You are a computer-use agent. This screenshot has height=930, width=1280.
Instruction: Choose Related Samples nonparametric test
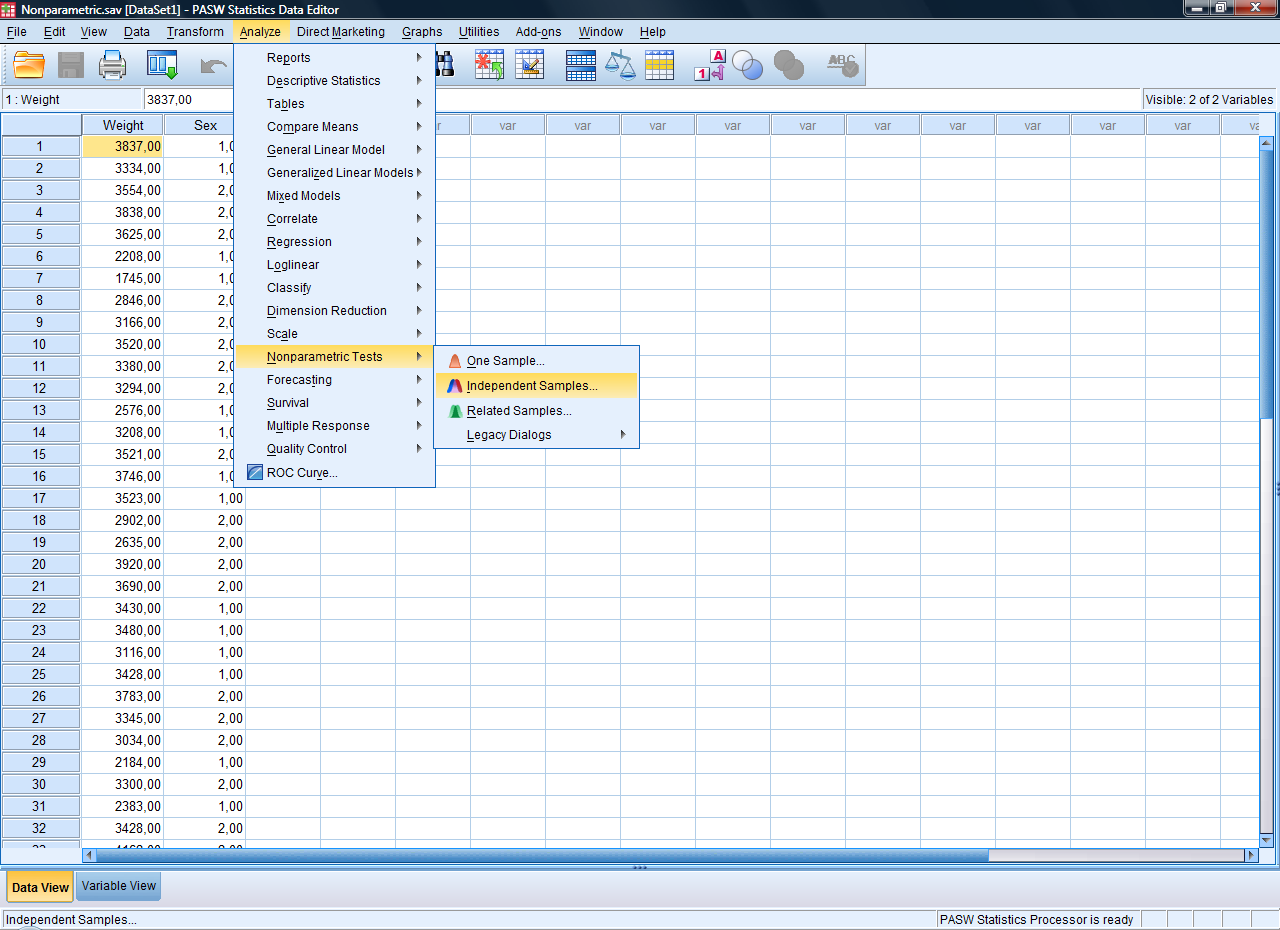click(x=536, y=411)
